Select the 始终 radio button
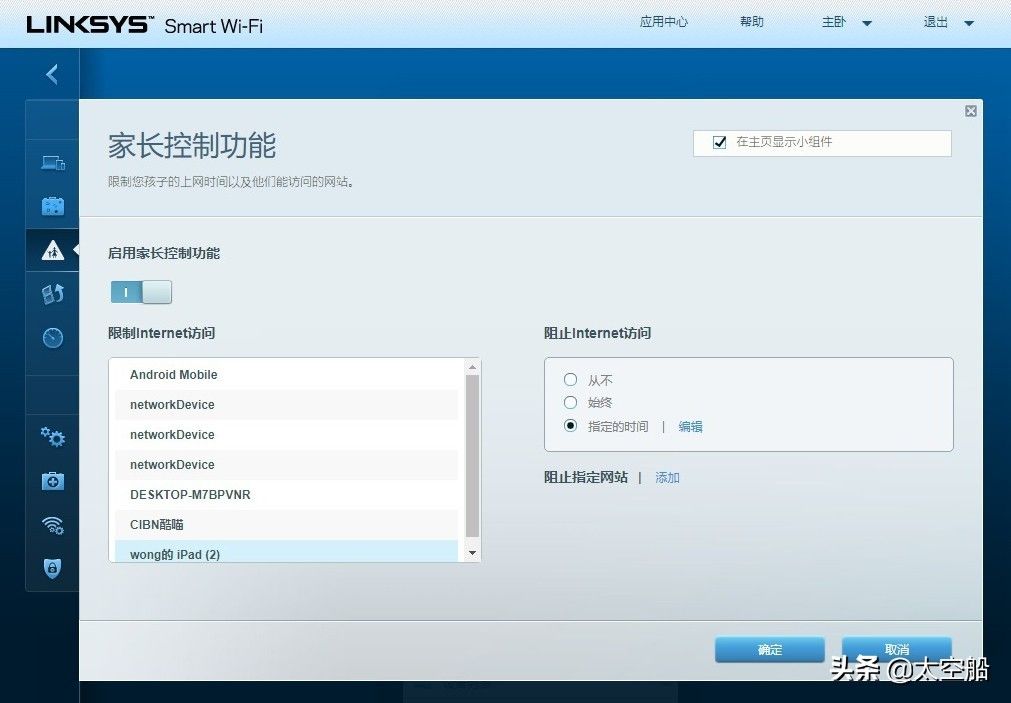Viewport: 1011px width, 703px height. [570, 402]
